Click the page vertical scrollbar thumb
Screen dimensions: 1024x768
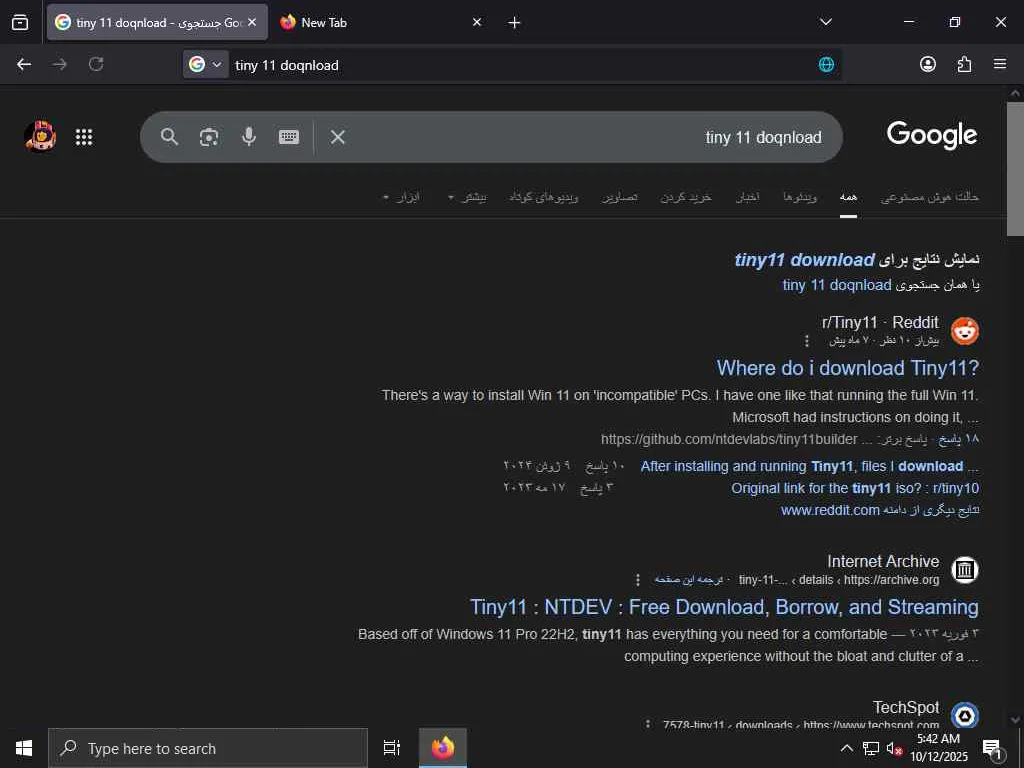(x=1015, y=168)
